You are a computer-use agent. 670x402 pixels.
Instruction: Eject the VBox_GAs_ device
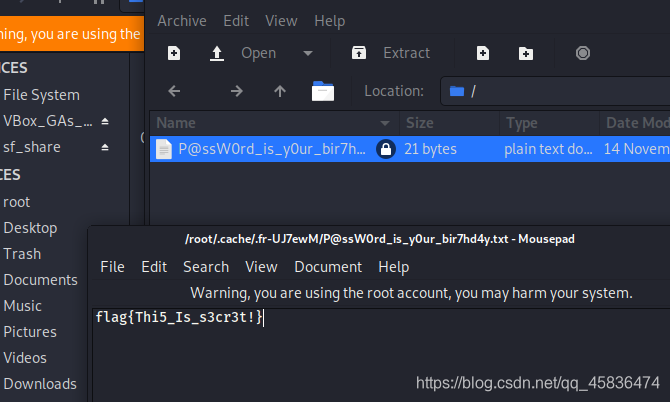[105, 122]
